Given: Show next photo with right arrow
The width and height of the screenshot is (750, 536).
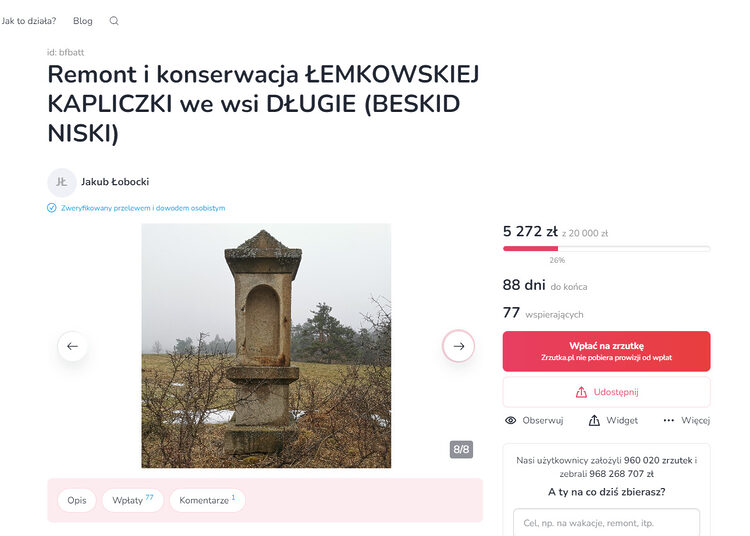Looking at the screenshot, I should point(458,346).
